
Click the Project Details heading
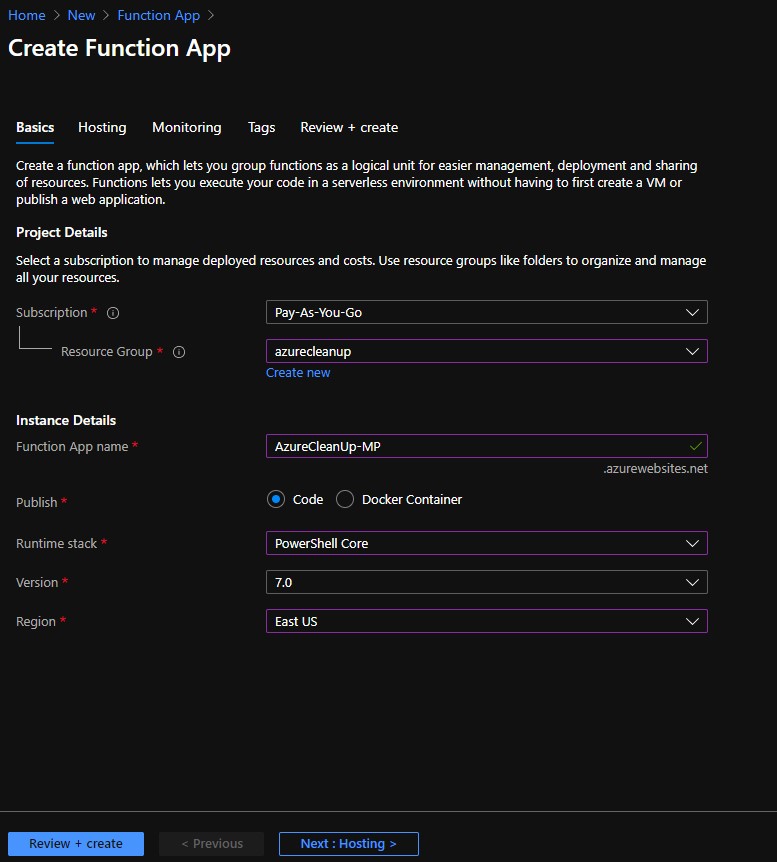click(62, 233)
